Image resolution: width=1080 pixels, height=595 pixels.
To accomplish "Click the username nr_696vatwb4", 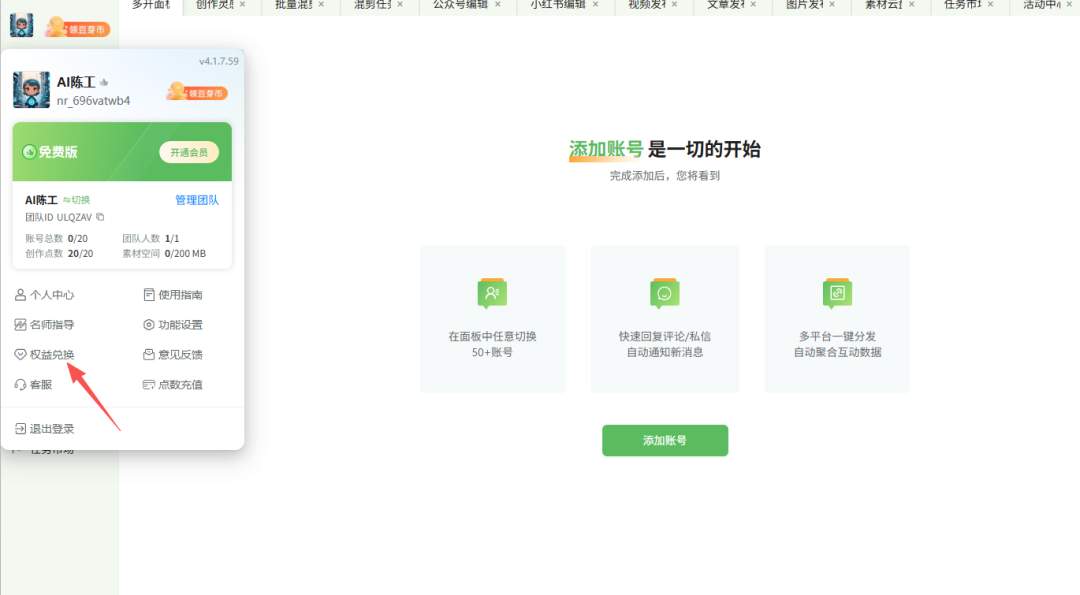I will click(94, 101).
